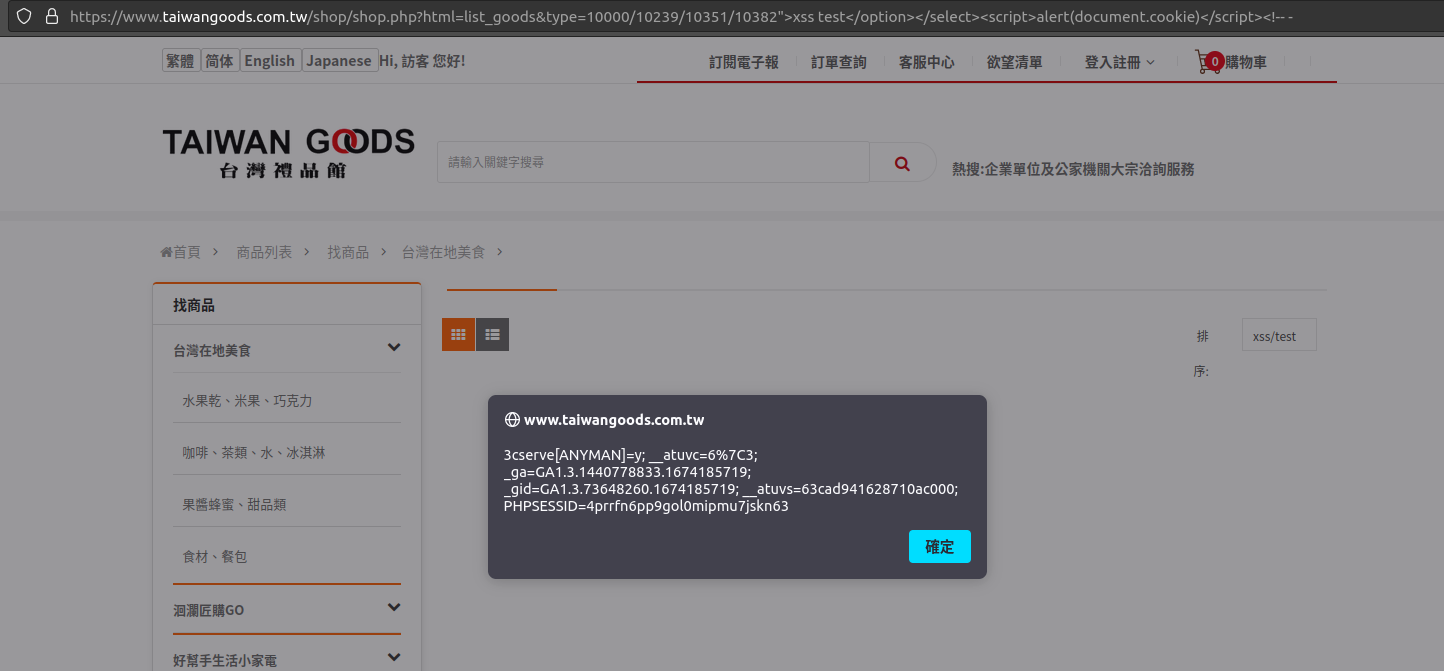
Task: Click 台灣在地美食 sidebar category label
Action: 212,351
